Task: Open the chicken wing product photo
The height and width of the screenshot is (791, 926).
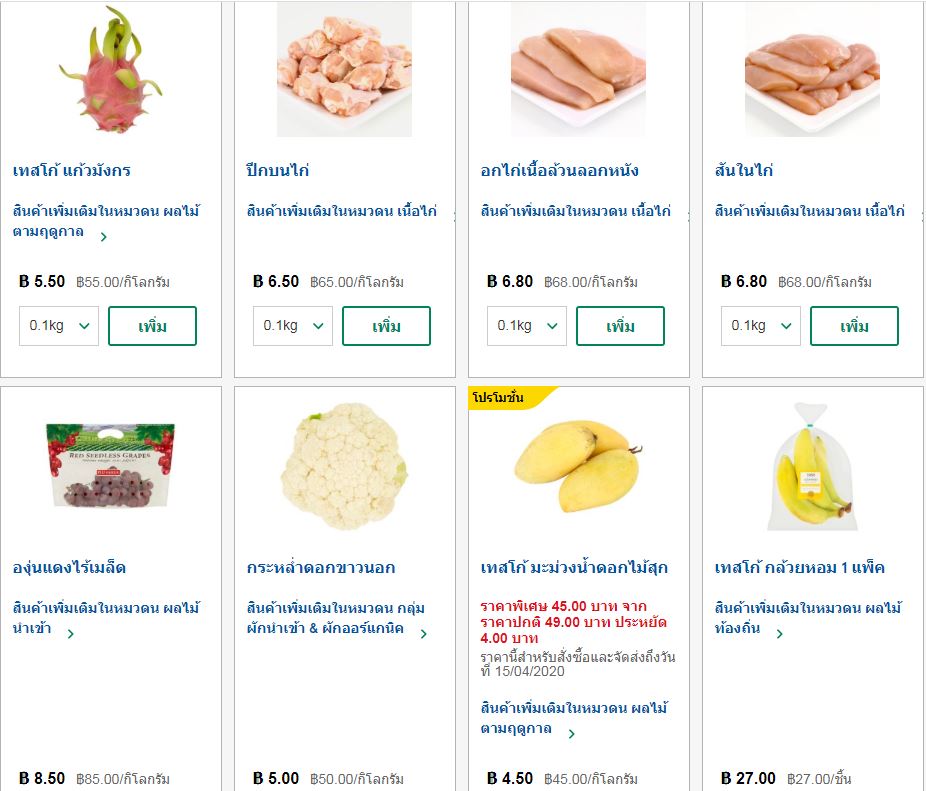Action: pos(344,70)
